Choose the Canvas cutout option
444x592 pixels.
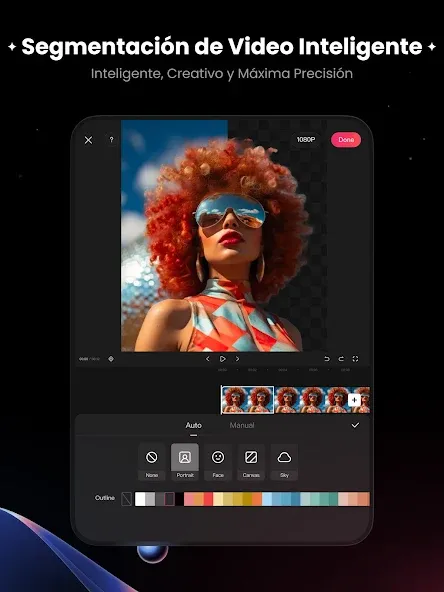click(x=251, y=462)
